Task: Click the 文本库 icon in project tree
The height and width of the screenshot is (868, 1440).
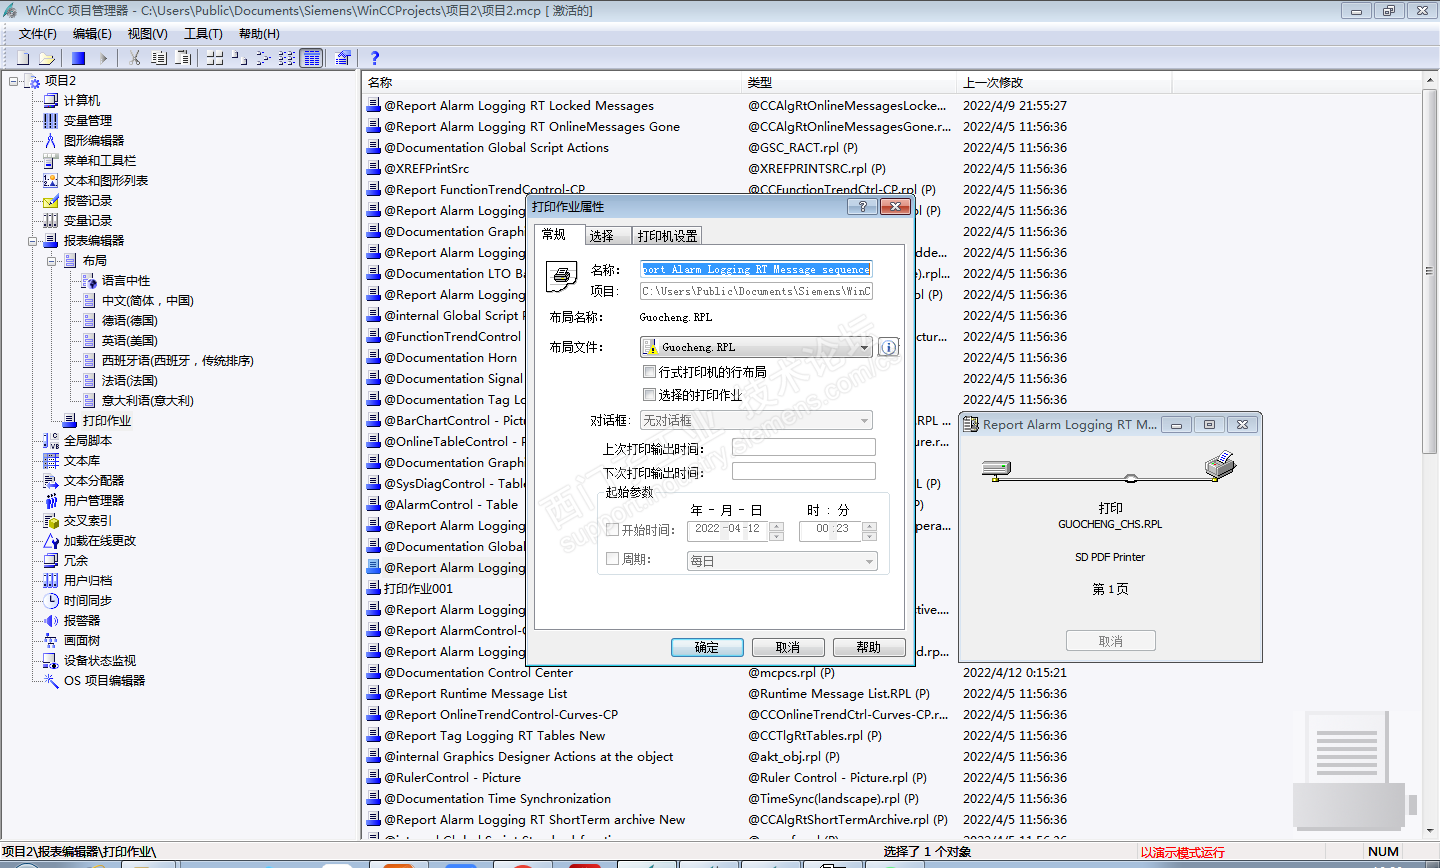Action: pos(51,460)
